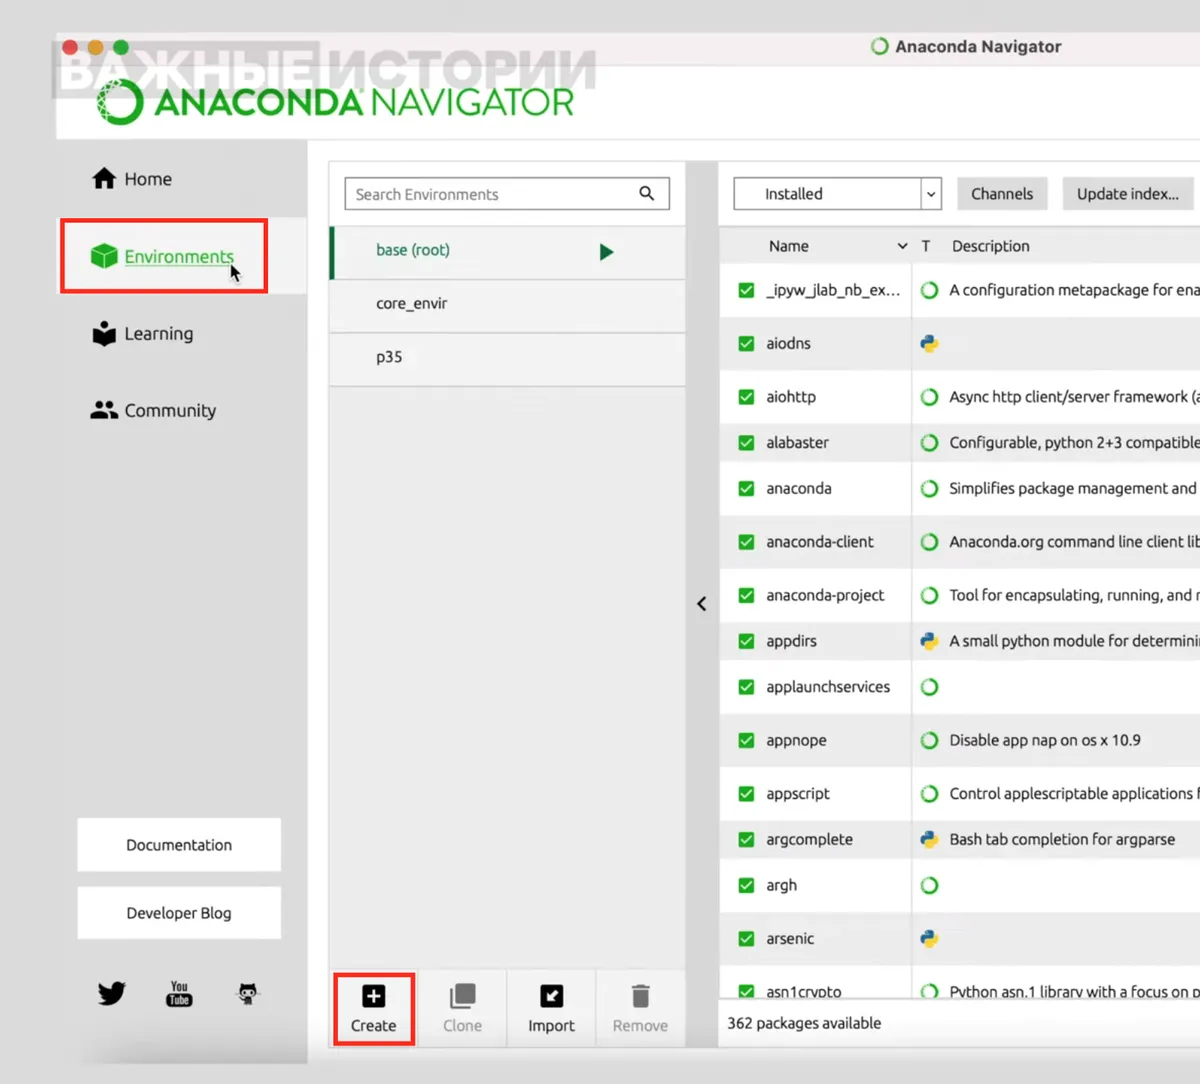Toggle the applaunchservices checkbox
1200x1084 pixels.
pyautogui.click(x=746, y=687)
